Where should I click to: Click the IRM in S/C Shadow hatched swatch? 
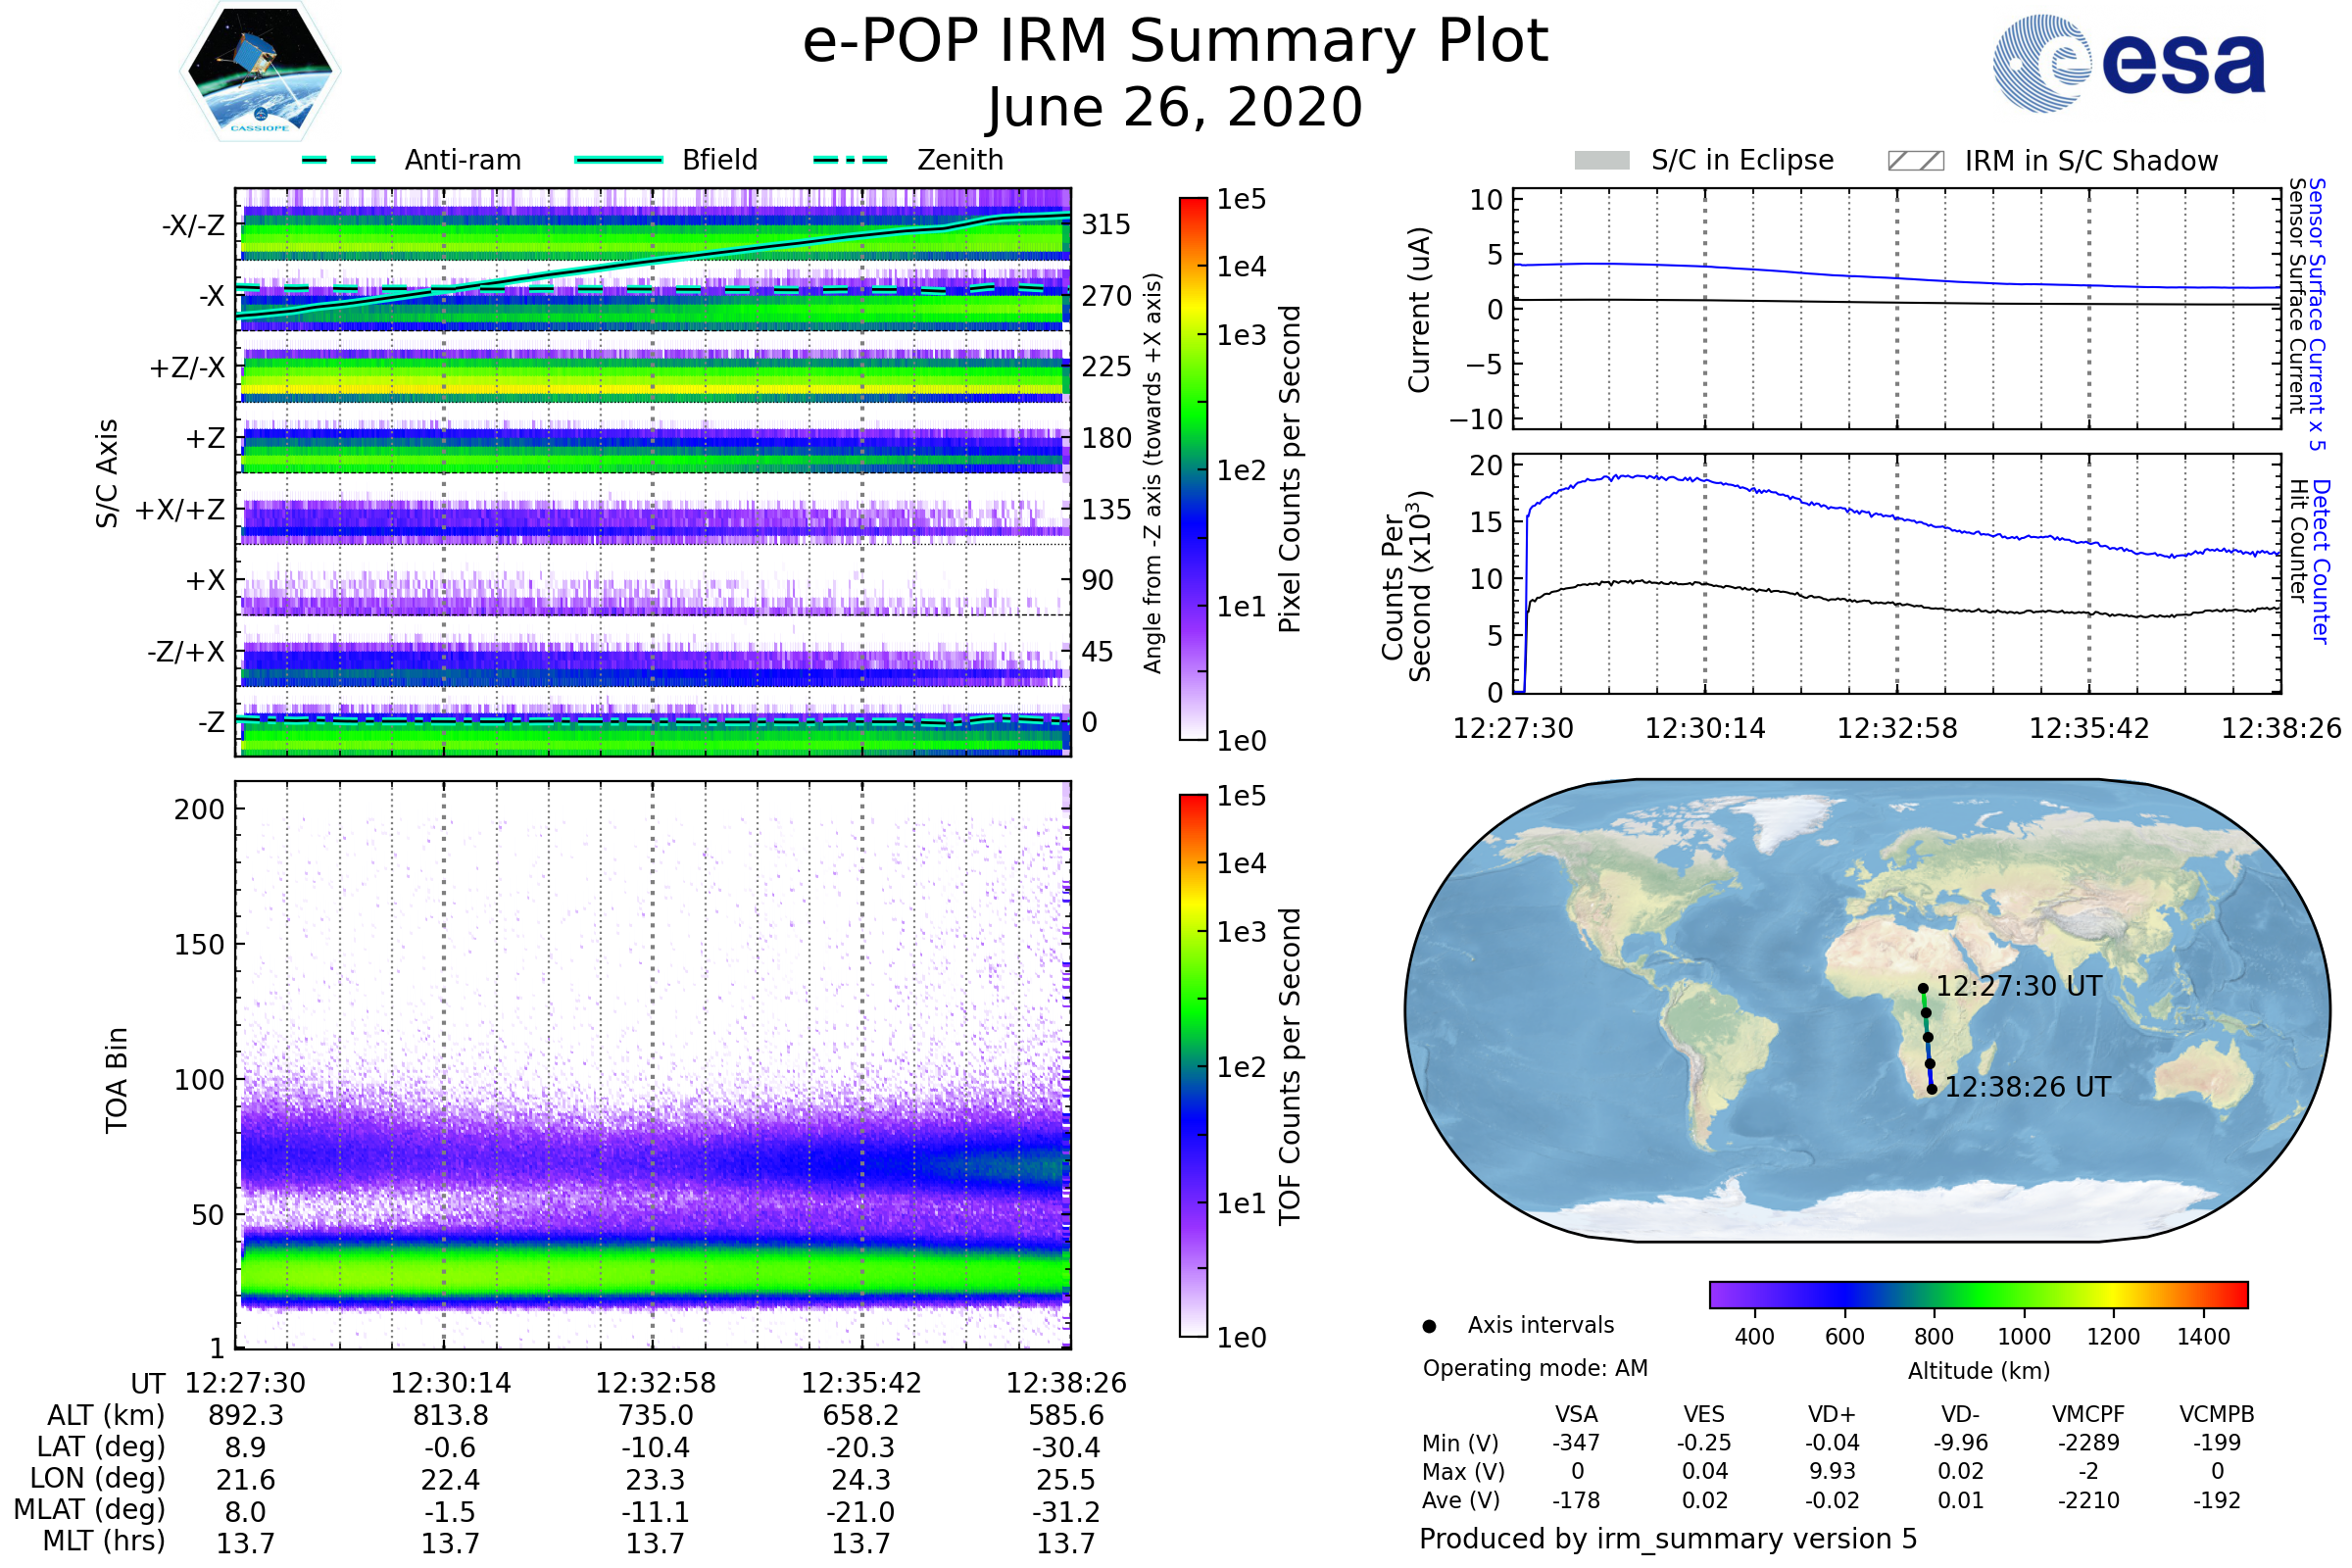tap(1915, 161)
